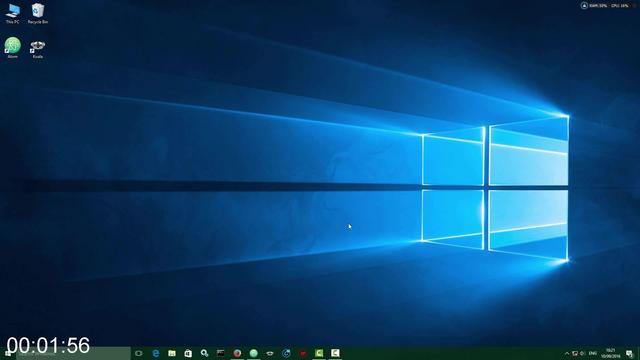Open the network status tray icon

(x=575, y=353)
